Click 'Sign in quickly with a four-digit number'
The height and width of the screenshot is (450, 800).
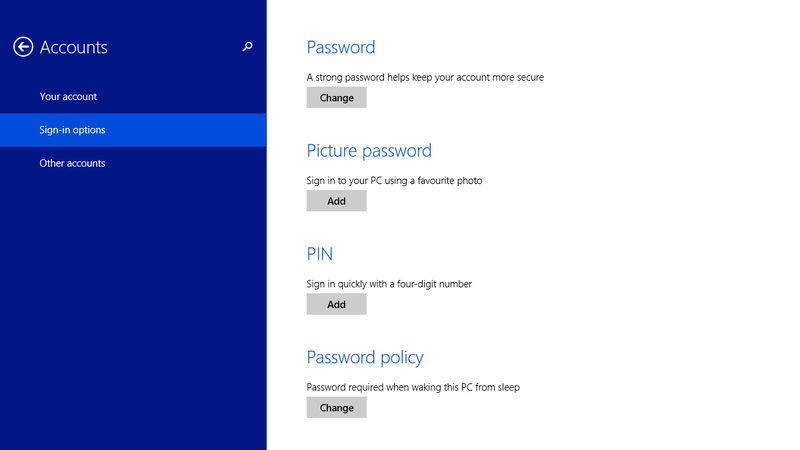[x=389, y=284]
